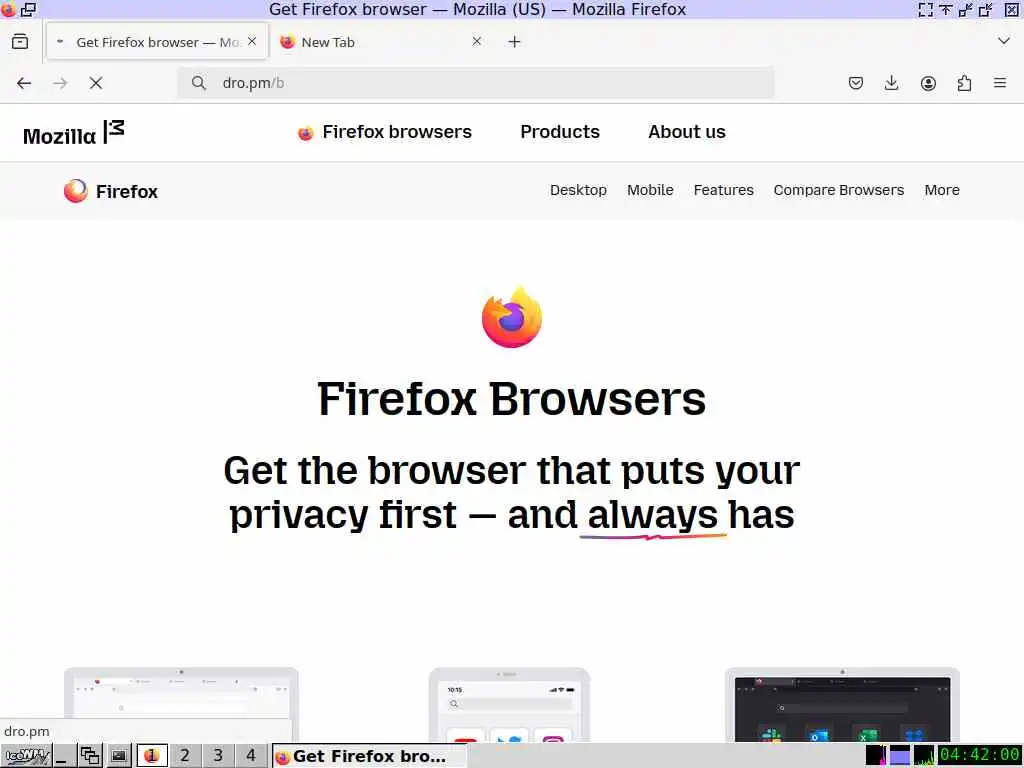Screen dimensions: 1024x768
Task: Switch to workspace 3
Action: coord(217,756)
